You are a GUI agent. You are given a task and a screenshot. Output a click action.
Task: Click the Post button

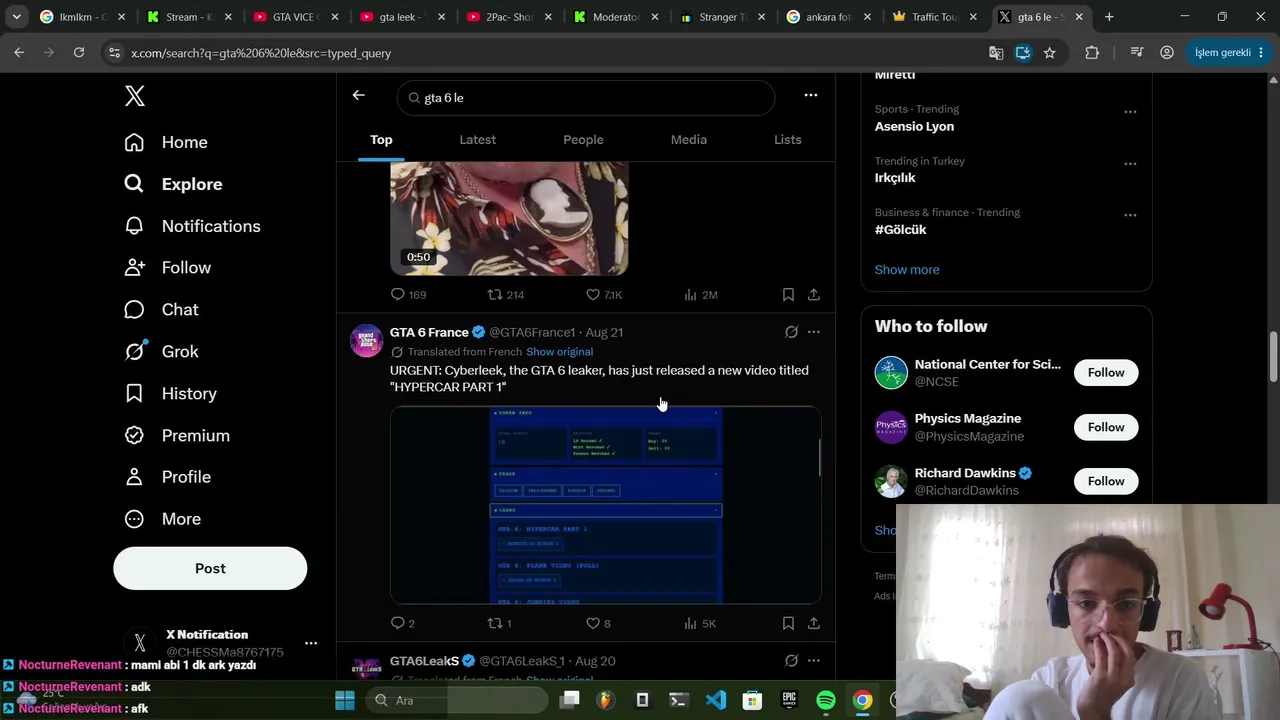point(210,568)
